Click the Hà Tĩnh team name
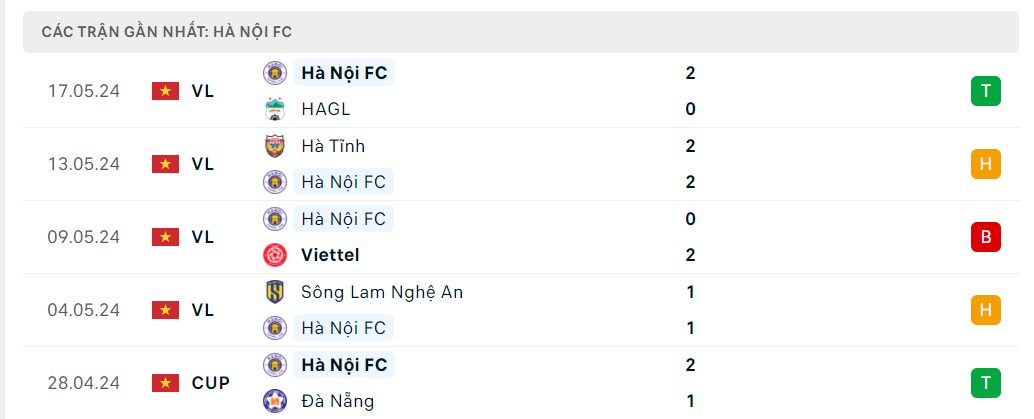1034x419 pixels. coord(332,146)
